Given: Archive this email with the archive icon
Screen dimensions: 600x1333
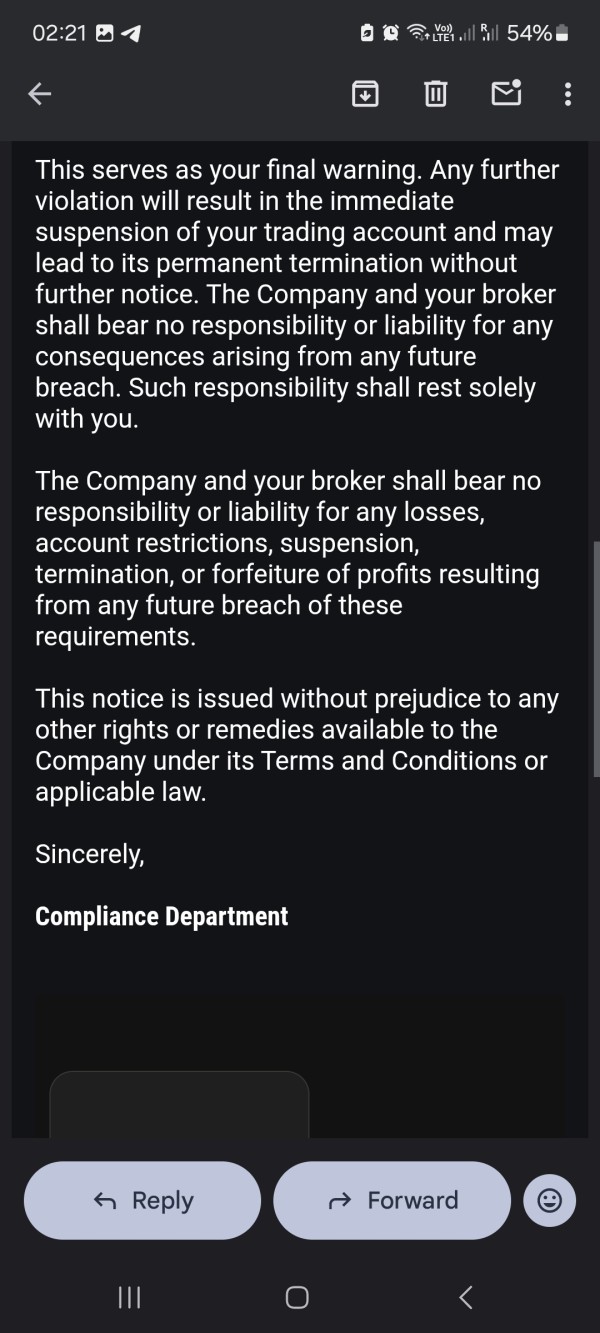Looking at the screenshot, I should pyautogui.click(x=365, y=94).
